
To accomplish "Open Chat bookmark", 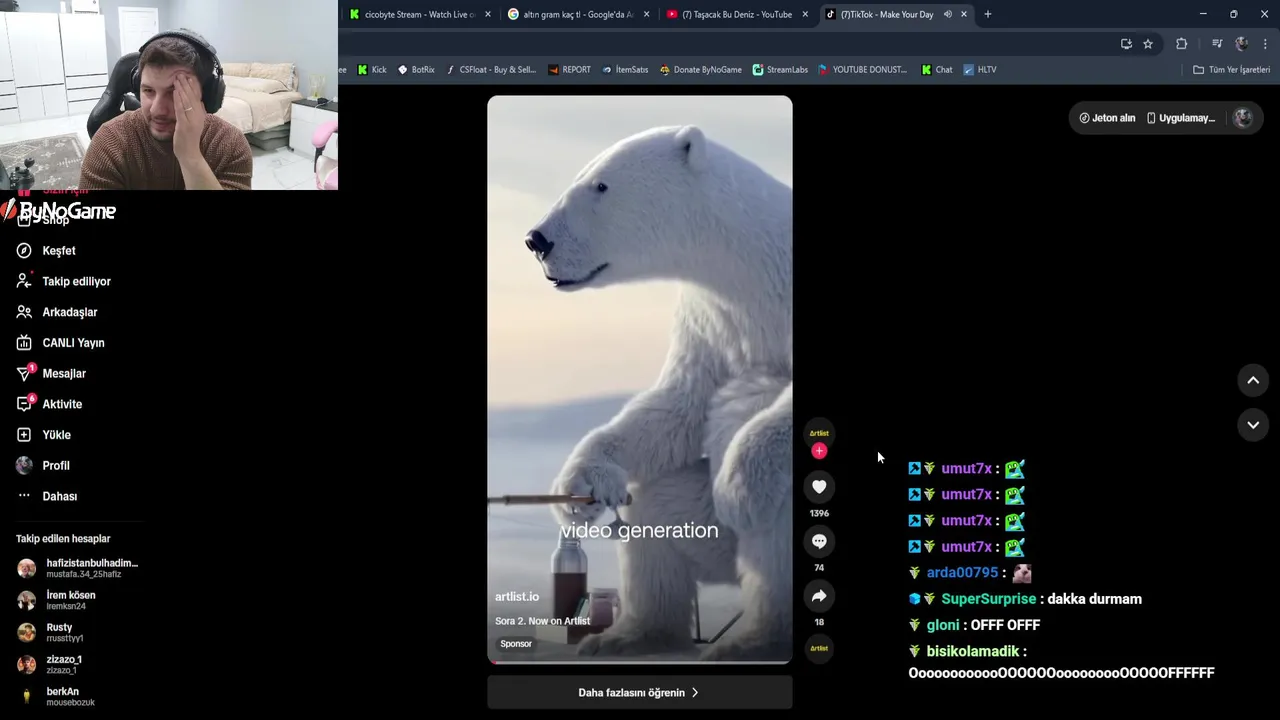I will 937,70.
